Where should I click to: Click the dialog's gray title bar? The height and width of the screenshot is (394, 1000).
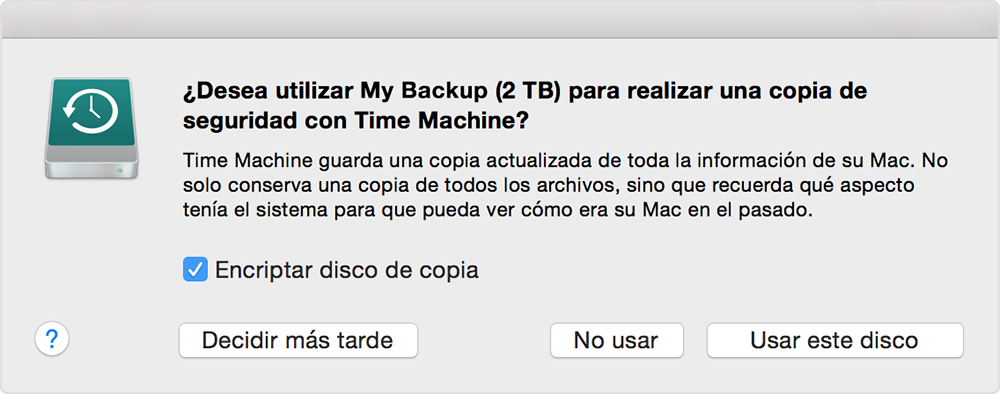[500, 19]
